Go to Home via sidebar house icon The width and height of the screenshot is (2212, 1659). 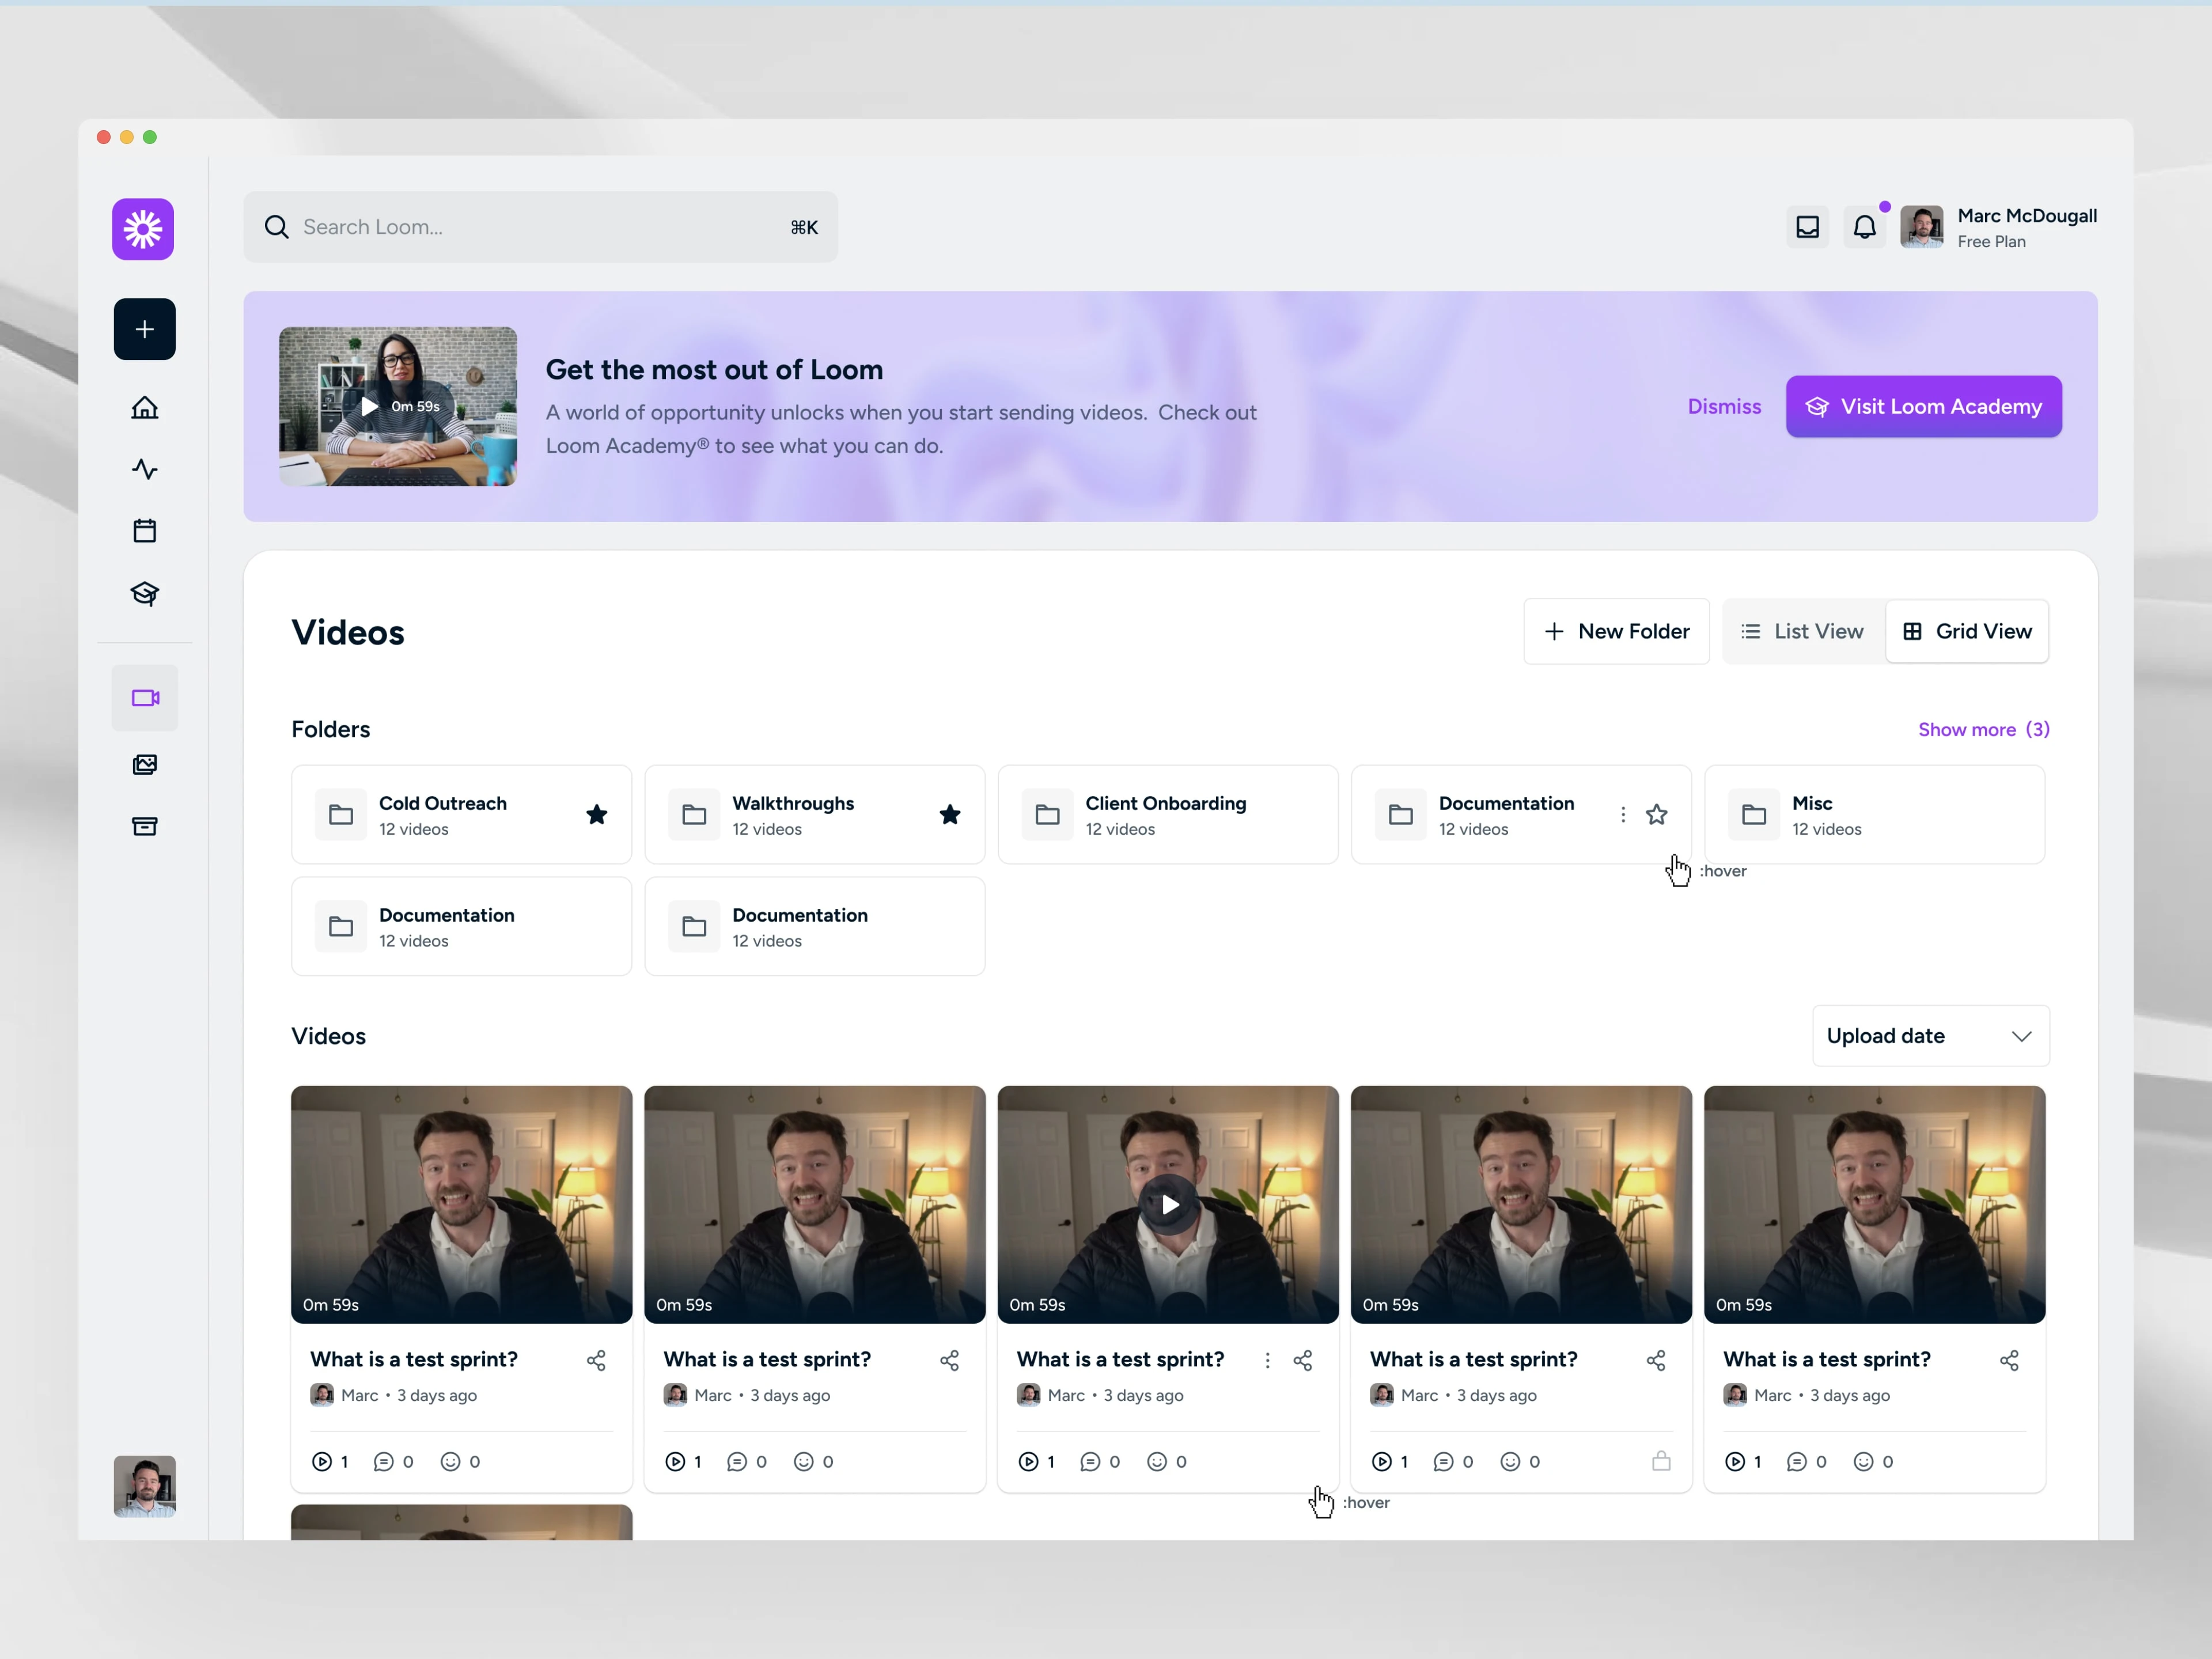tap(144, 408)
